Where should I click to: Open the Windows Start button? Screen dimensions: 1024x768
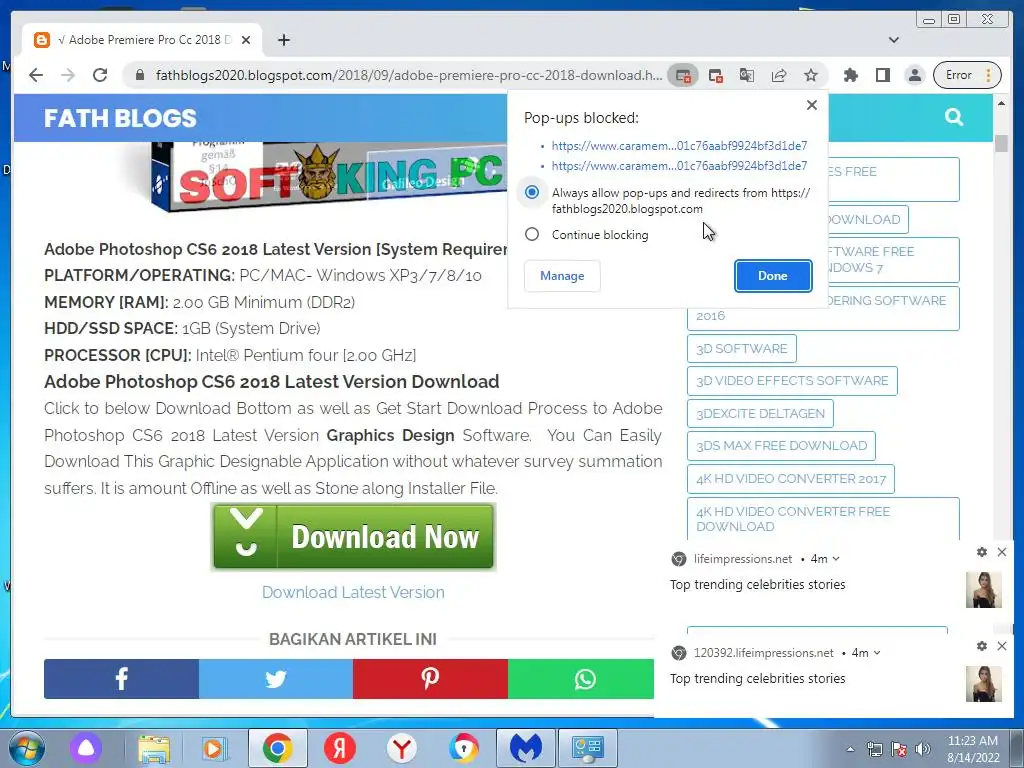click(26, 748)
